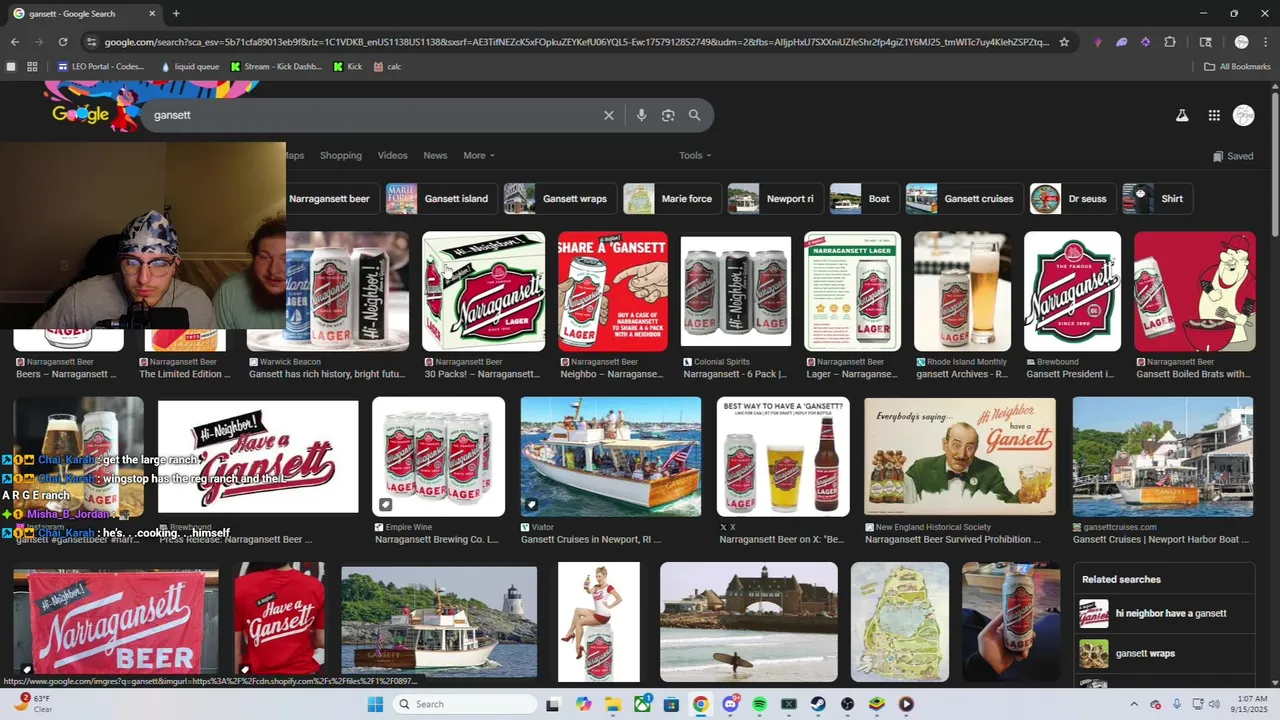The height and width of the screenshot is (720, 1280).
Task: Select the Gansett cruises filter chip
Action: coord(964,199)
